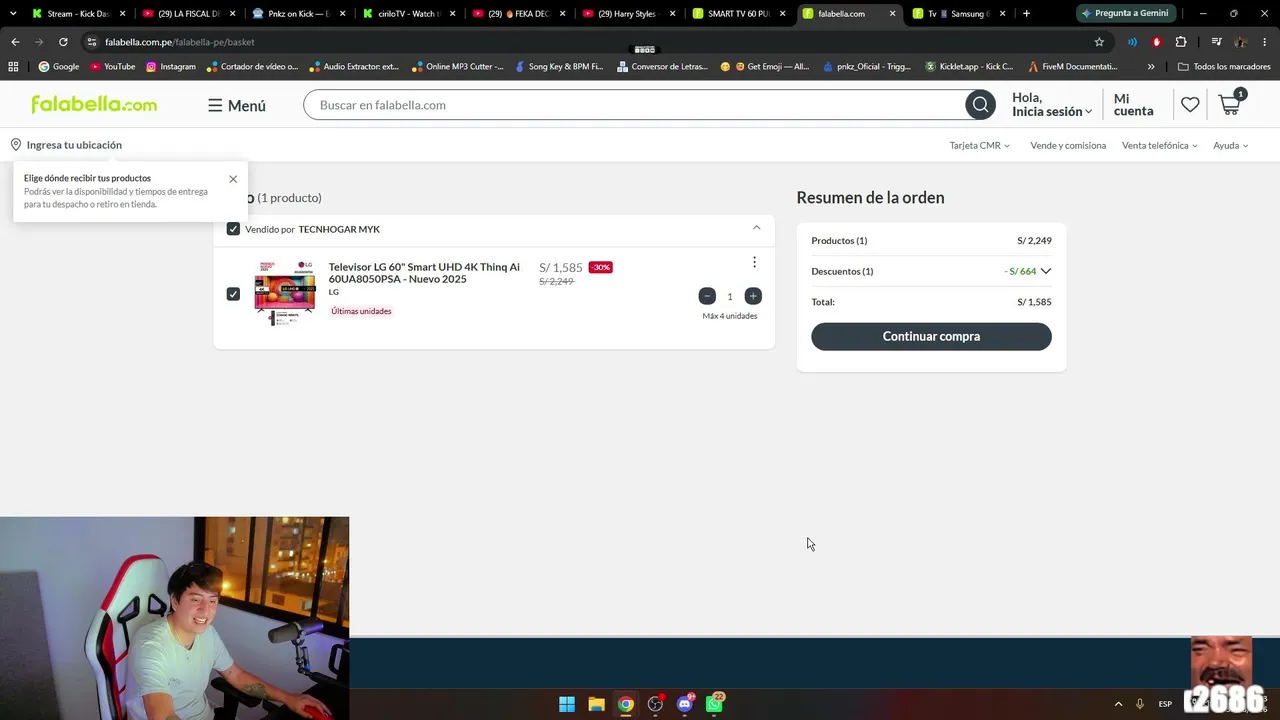The height and width of the screenshot is (720, 1280).
Task: Close the location tooltip popup
Action: [233, 179]
